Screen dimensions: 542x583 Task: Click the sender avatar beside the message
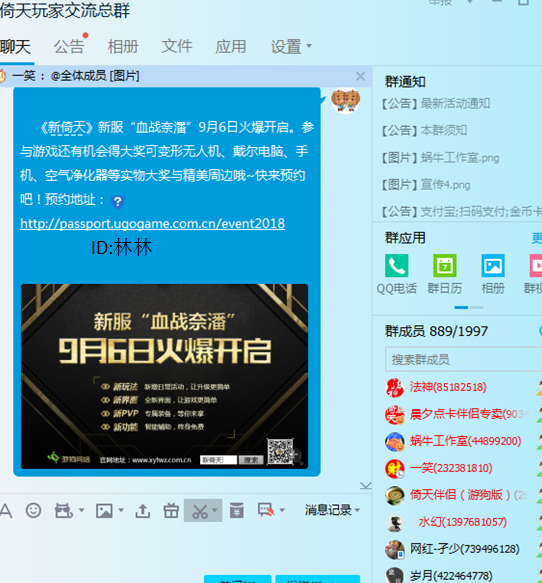(346, 100)
